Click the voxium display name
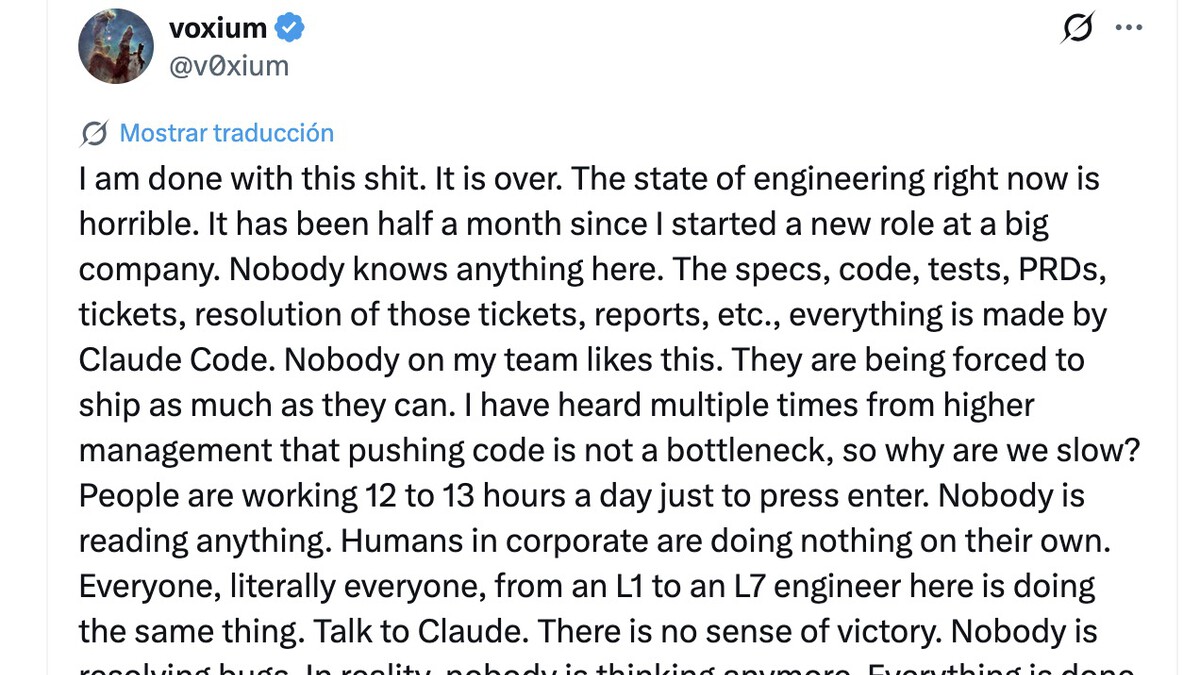The width and height of the screenshot is (1200, 675). coord(217,29)
